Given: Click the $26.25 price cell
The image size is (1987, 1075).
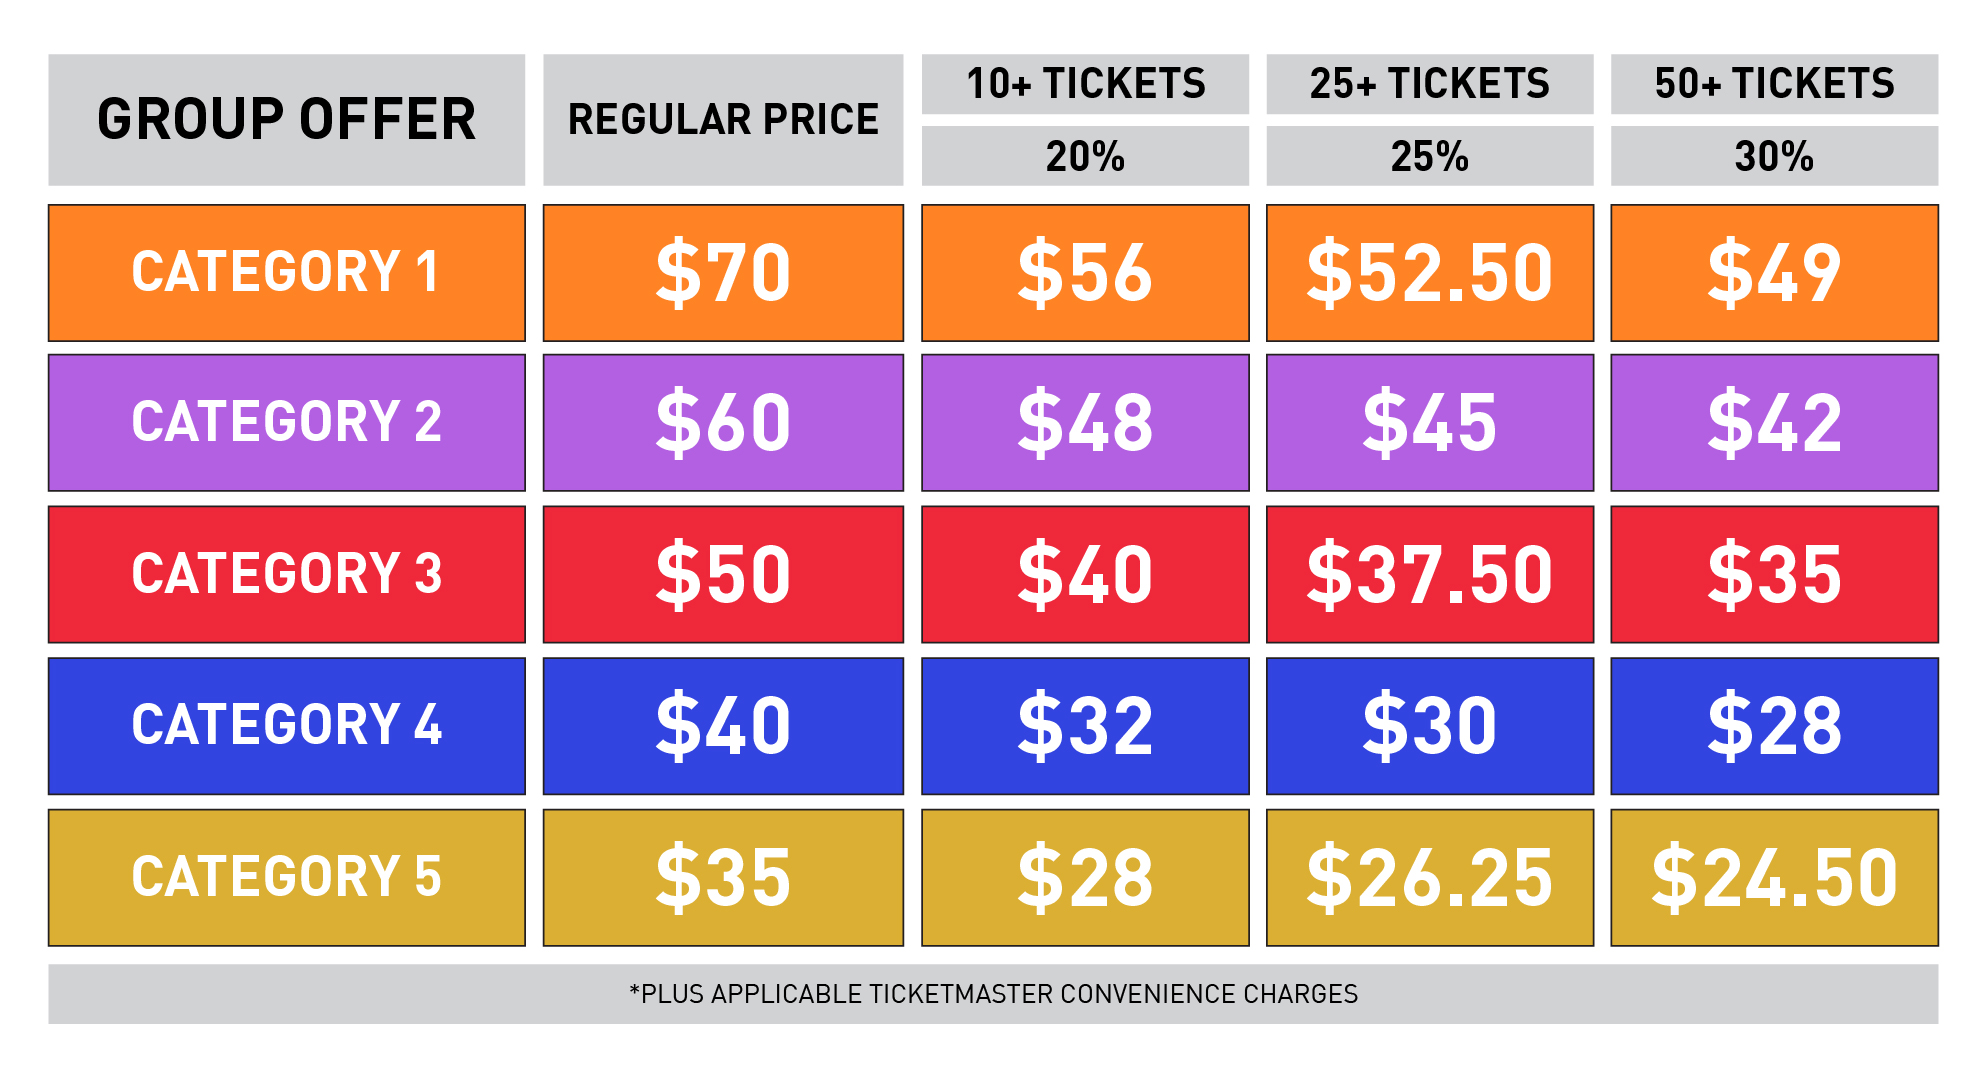Looking at the screenshot, I should click(1430, 878).
